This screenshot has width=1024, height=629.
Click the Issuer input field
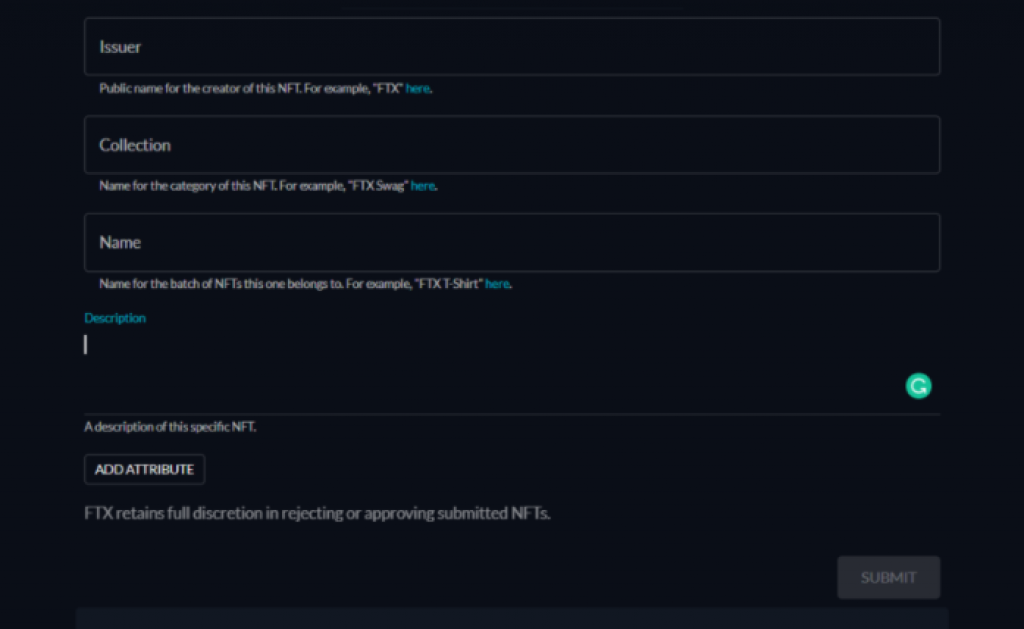point(512,46)
